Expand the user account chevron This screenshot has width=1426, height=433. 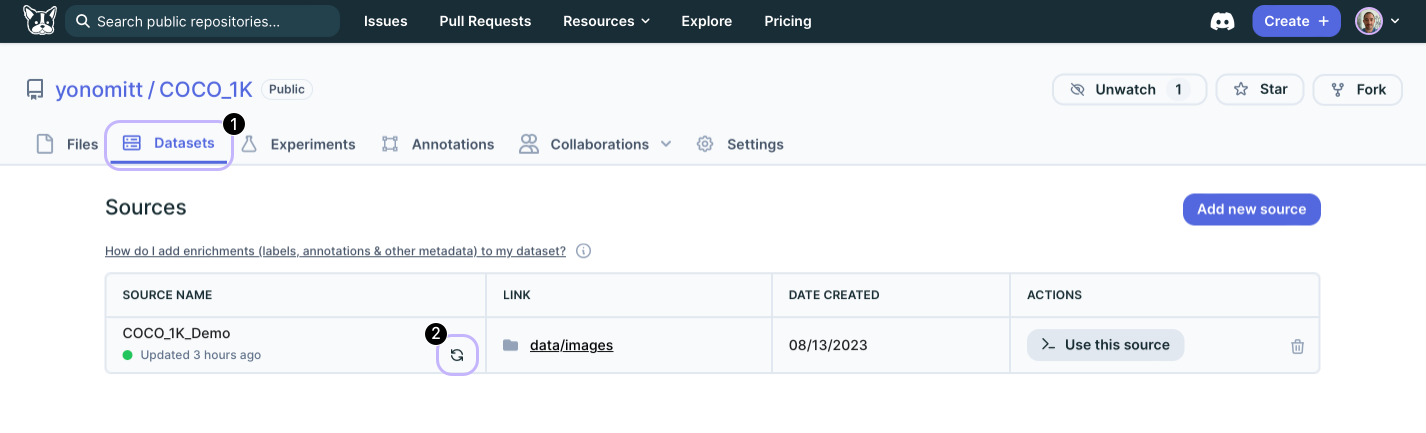click(x=1396, y=21)
